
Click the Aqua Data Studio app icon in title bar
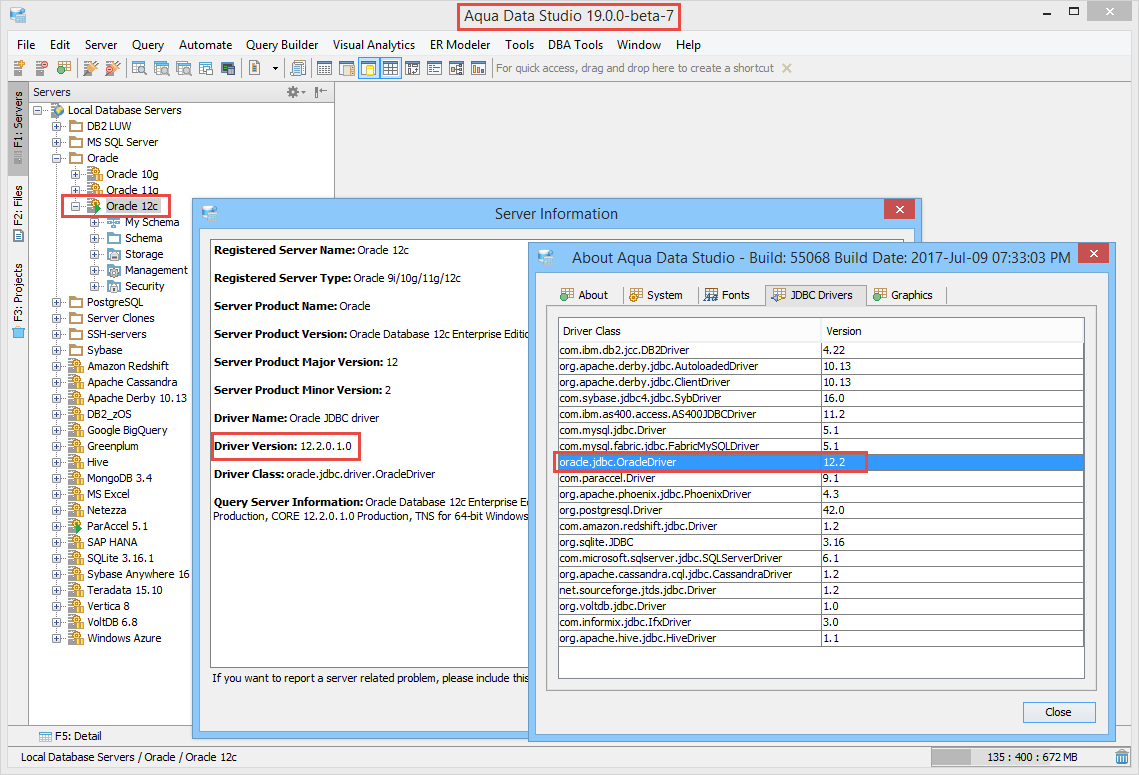(18, 15)
